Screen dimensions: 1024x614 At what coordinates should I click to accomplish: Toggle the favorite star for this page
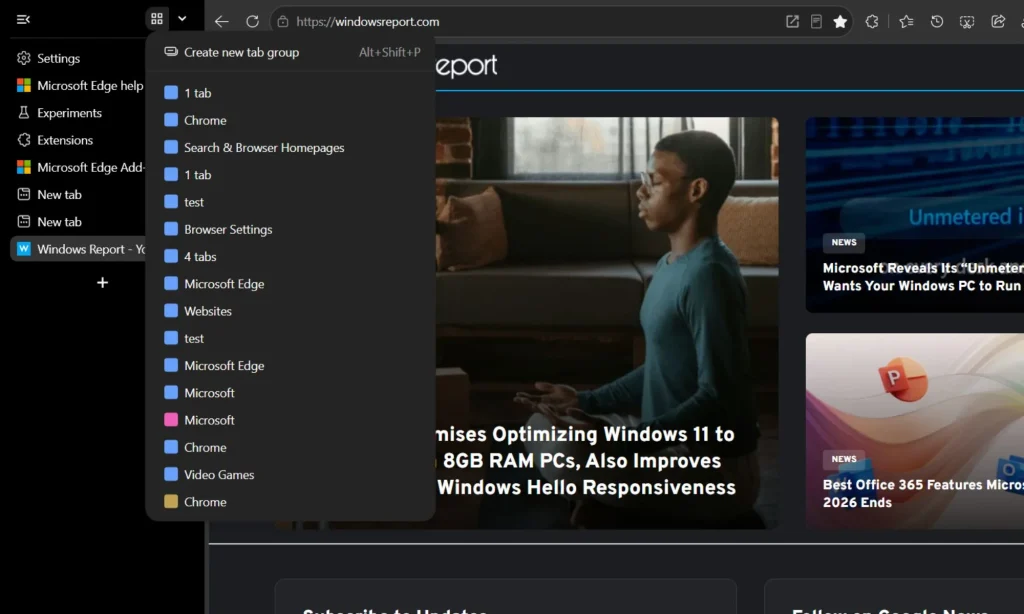click(840, 22)
